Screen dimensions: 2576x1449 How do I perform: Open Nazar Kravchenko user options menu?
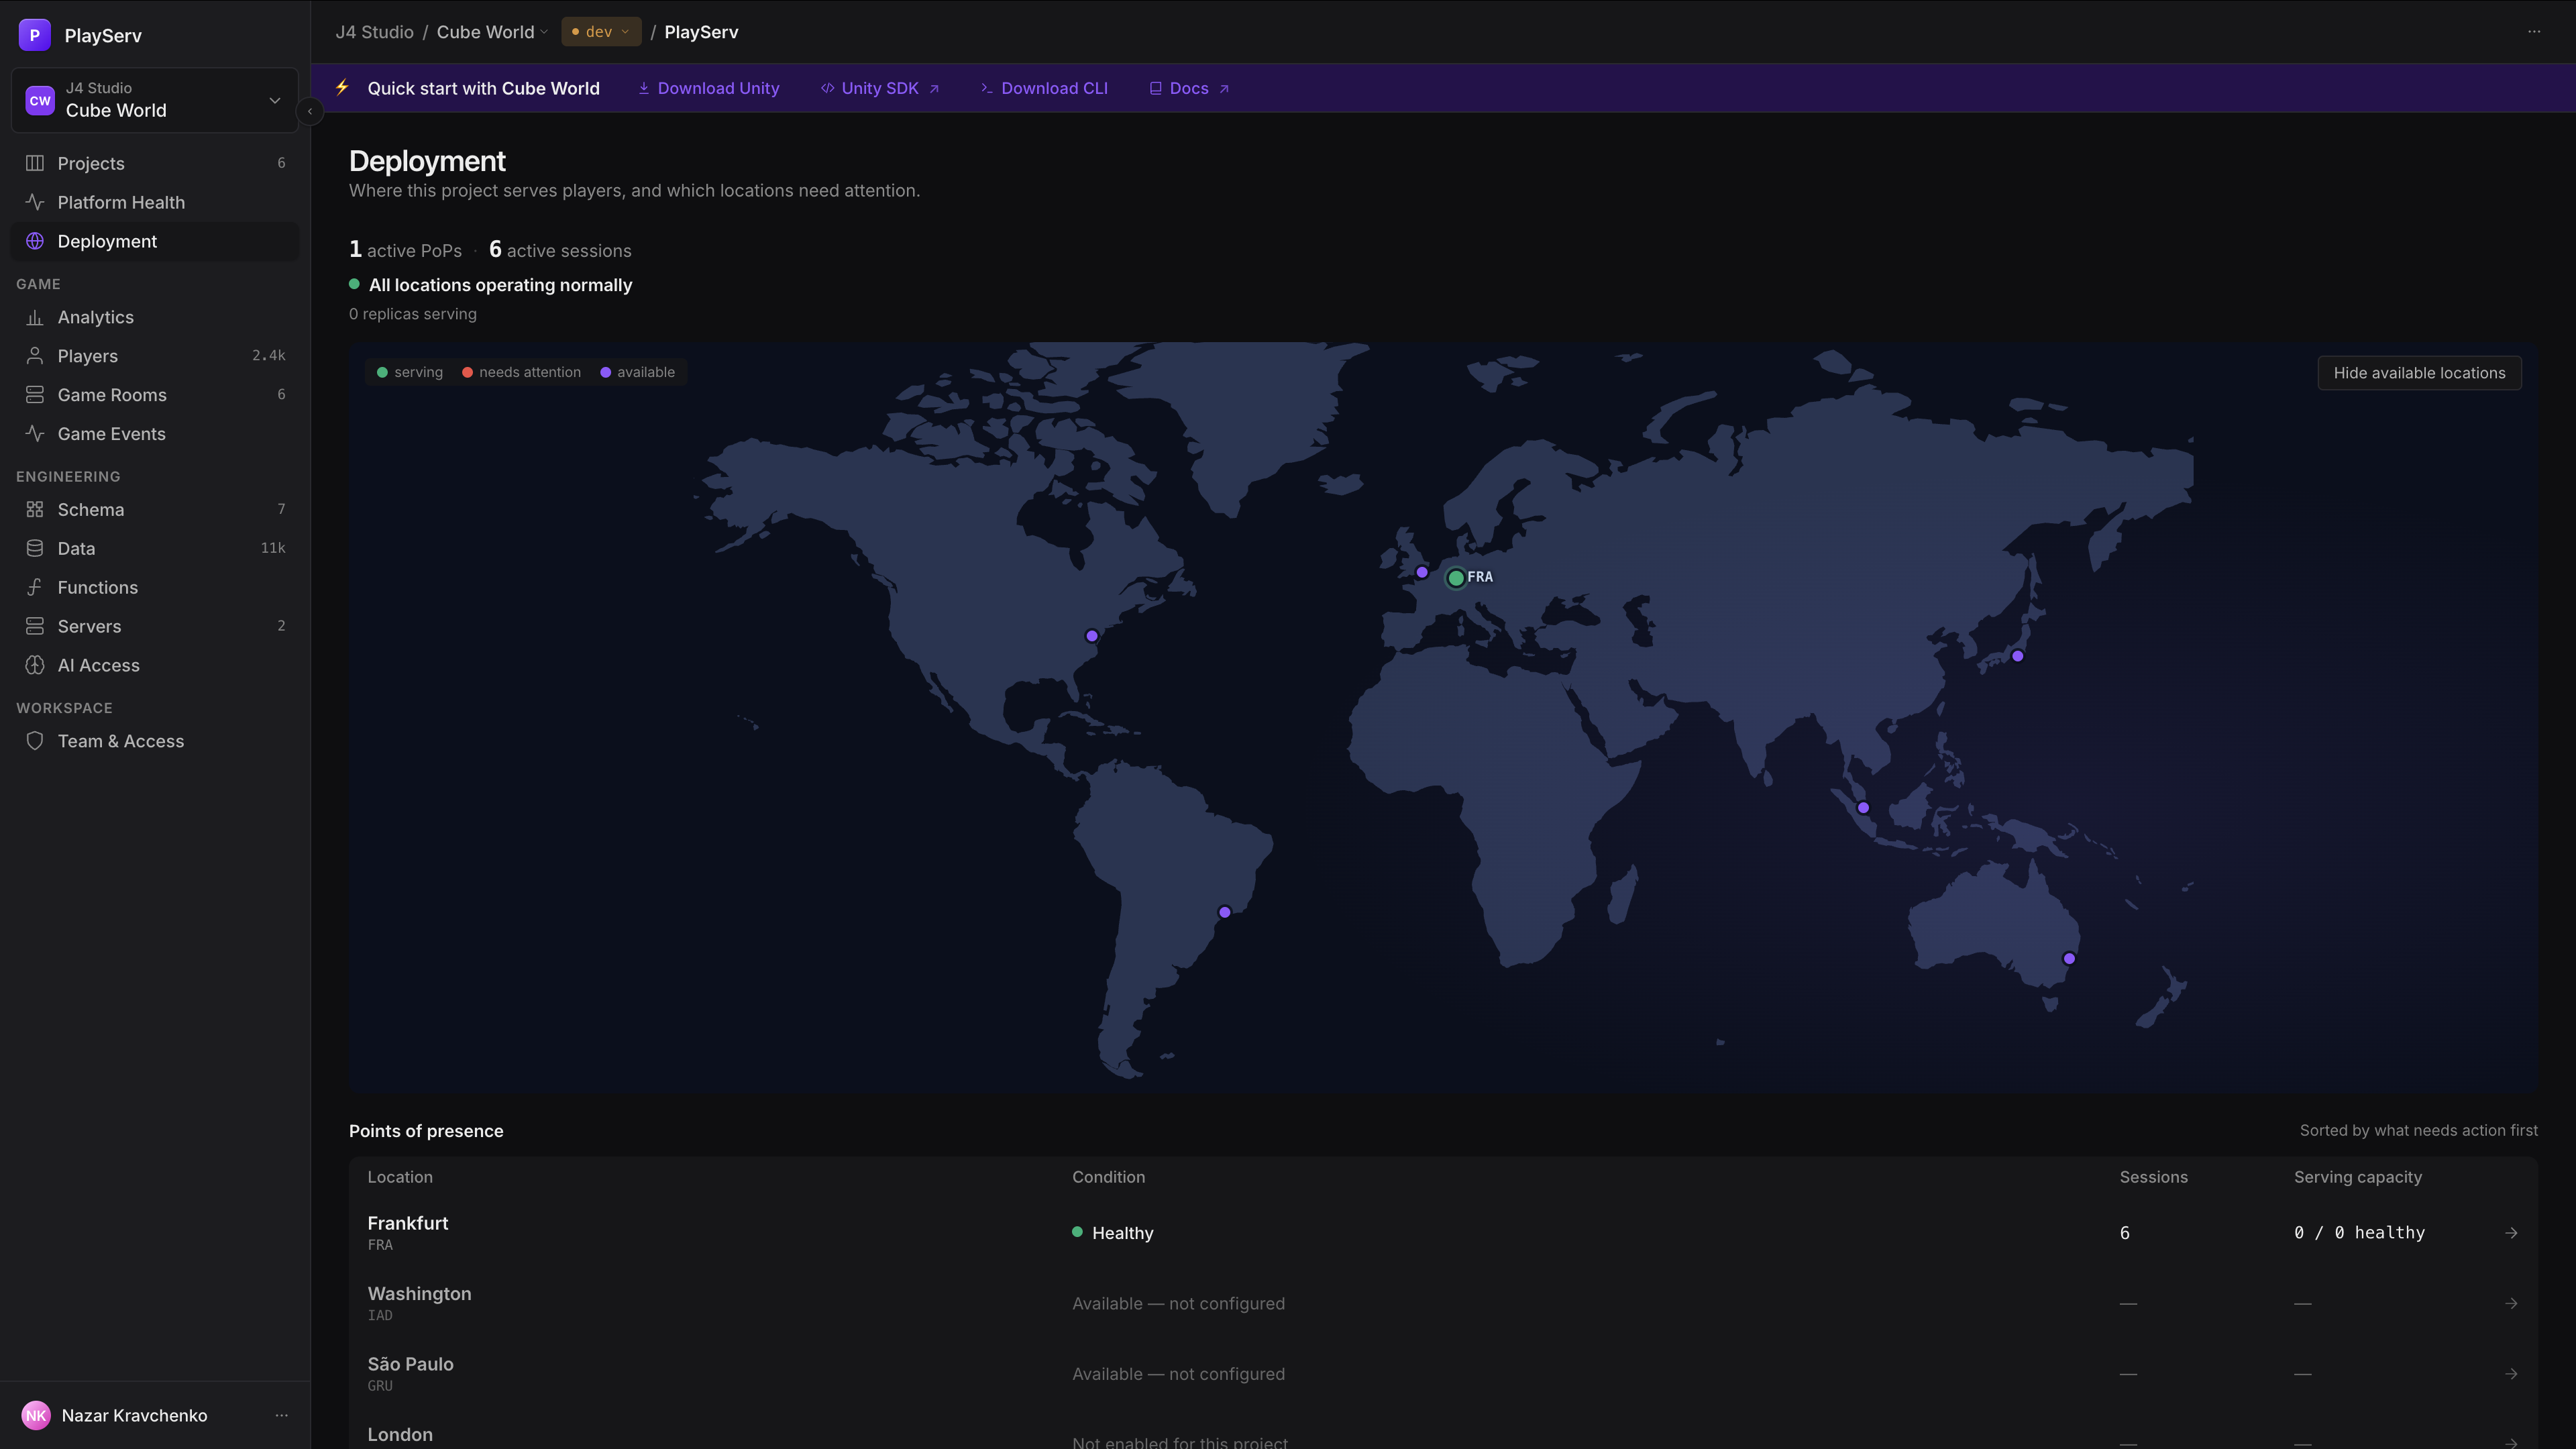[x=282, y=1415]
